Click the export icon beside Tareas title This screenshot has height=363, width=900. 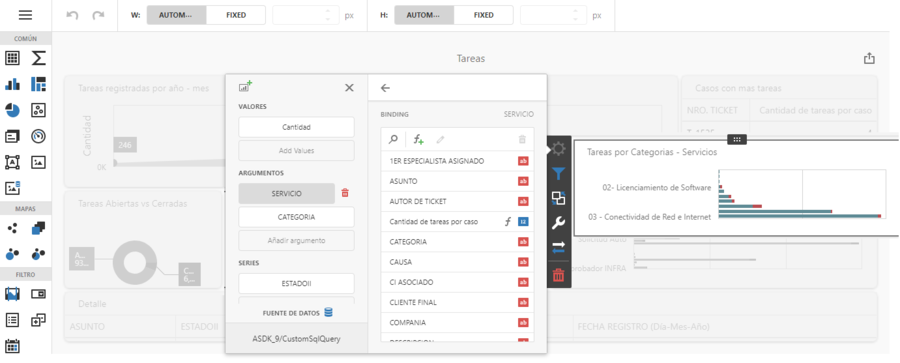869,58
